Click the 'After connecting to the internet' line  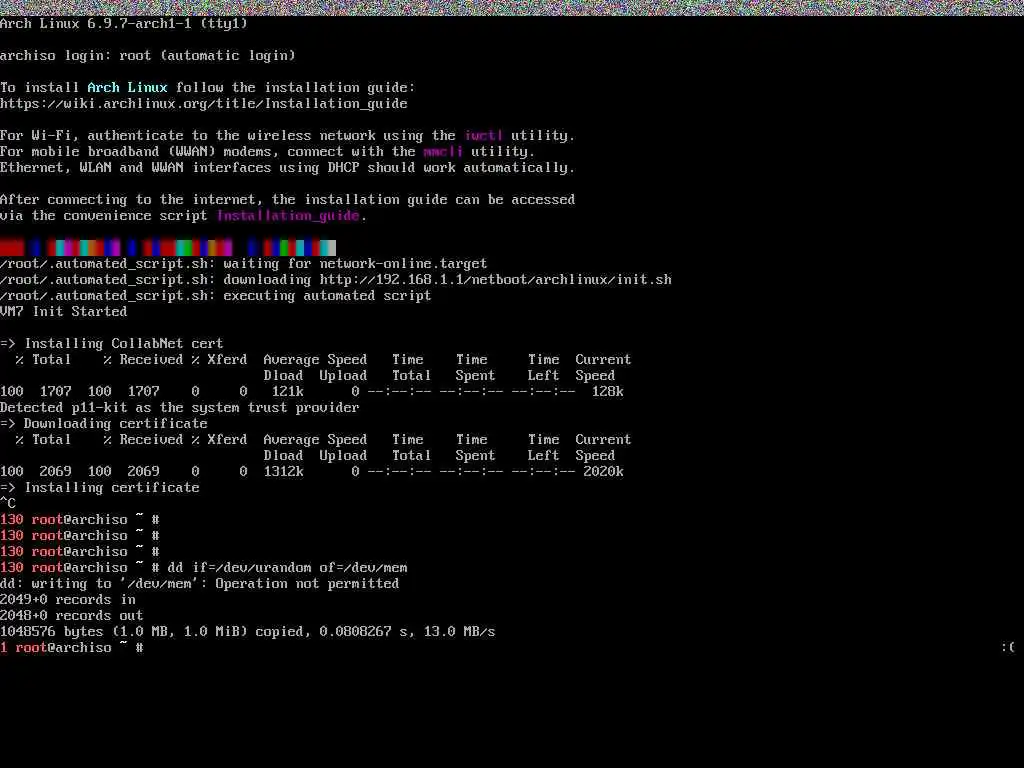click(287, 199)
